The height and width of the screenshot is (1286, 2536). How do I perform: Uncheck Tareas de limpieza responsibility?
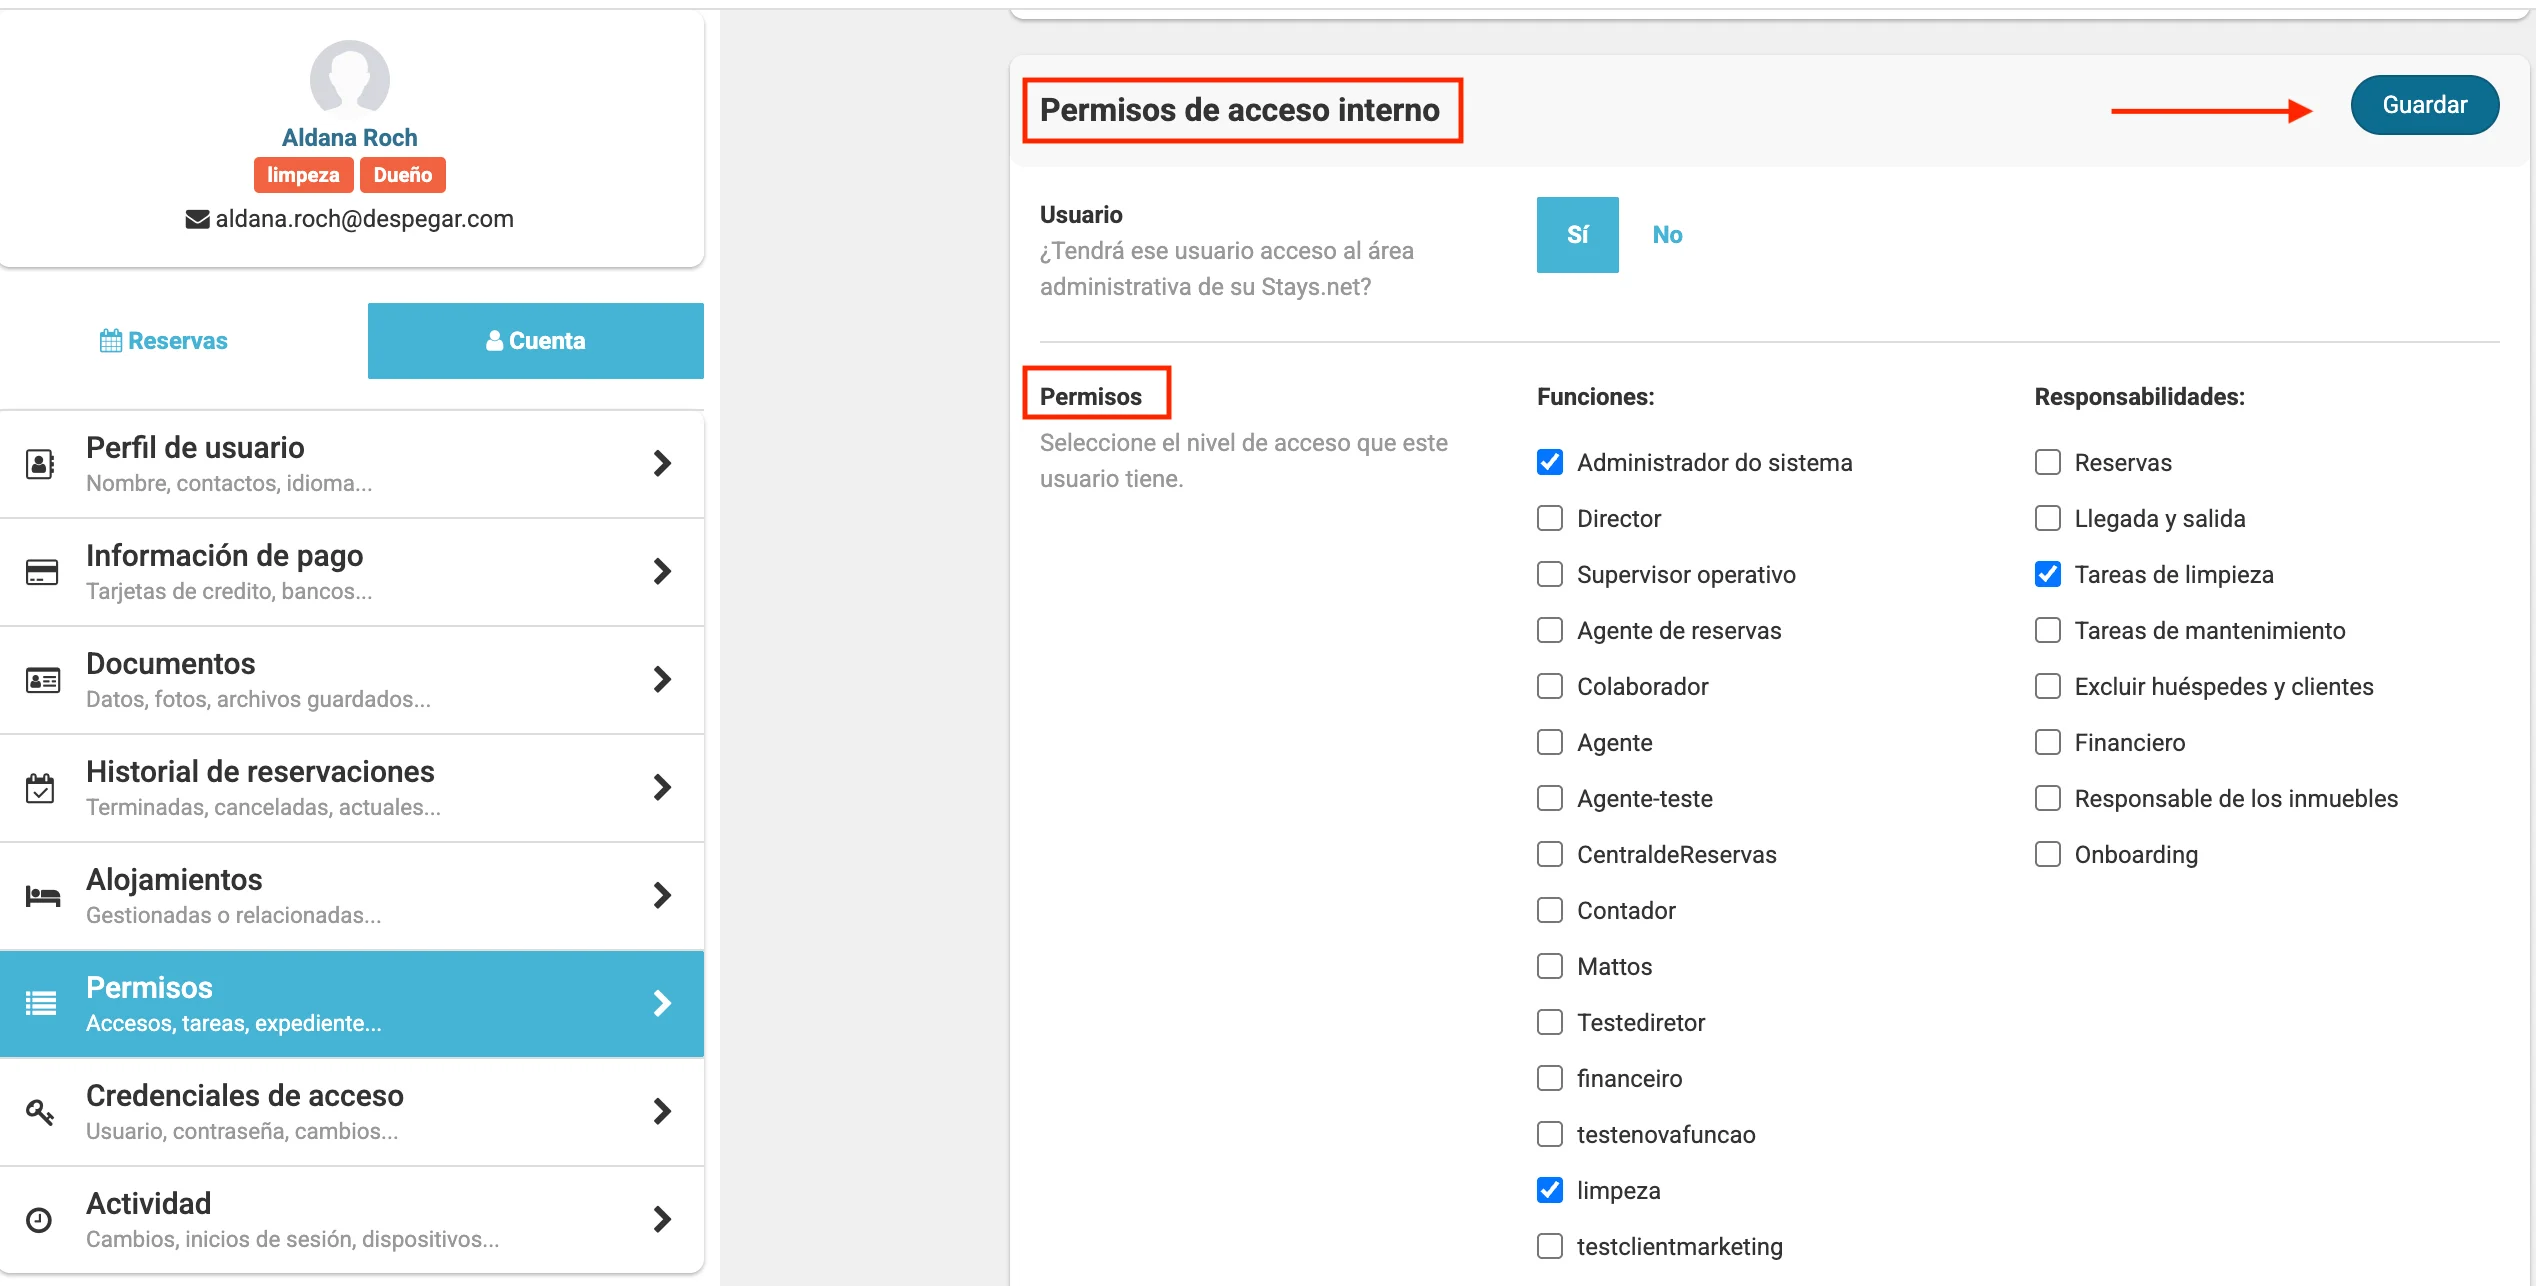click(2047, 574)
